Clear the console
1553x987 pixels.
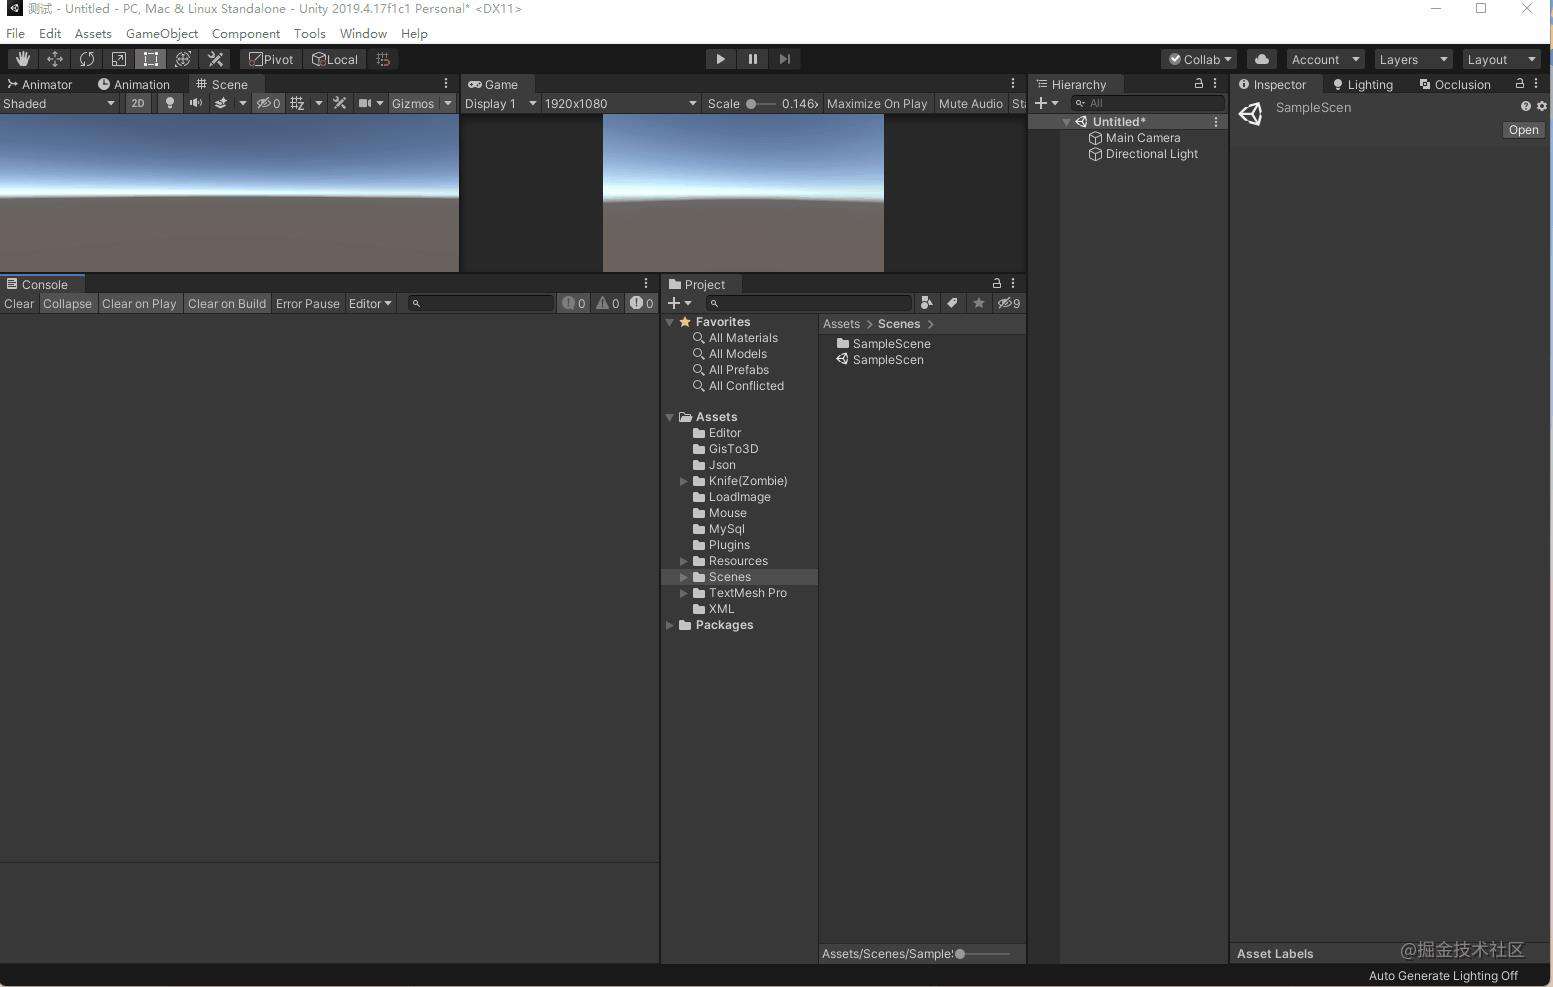[19, 303]
